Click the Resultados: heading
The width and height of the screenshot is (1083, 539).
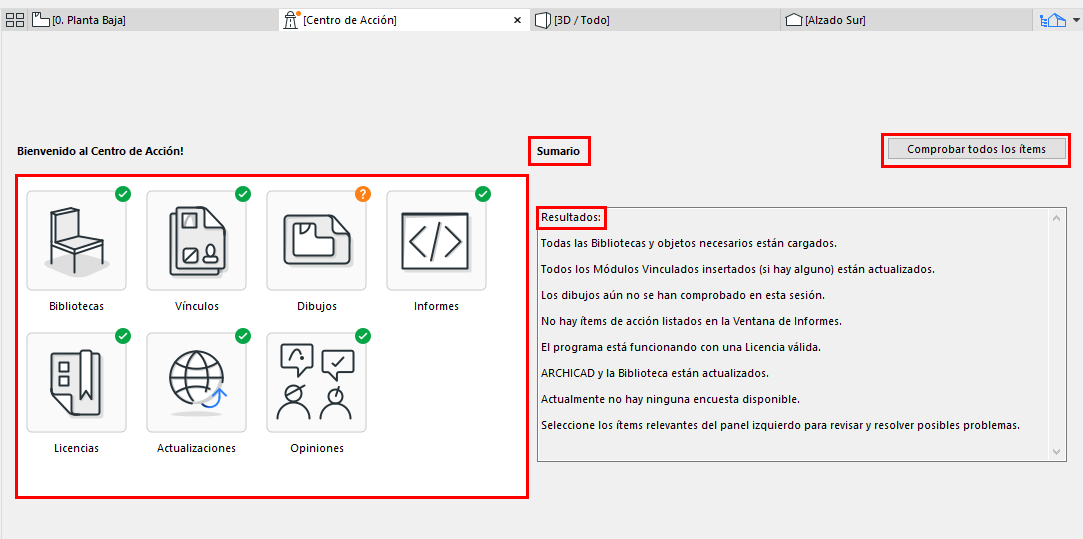click(x=571, y=218)
